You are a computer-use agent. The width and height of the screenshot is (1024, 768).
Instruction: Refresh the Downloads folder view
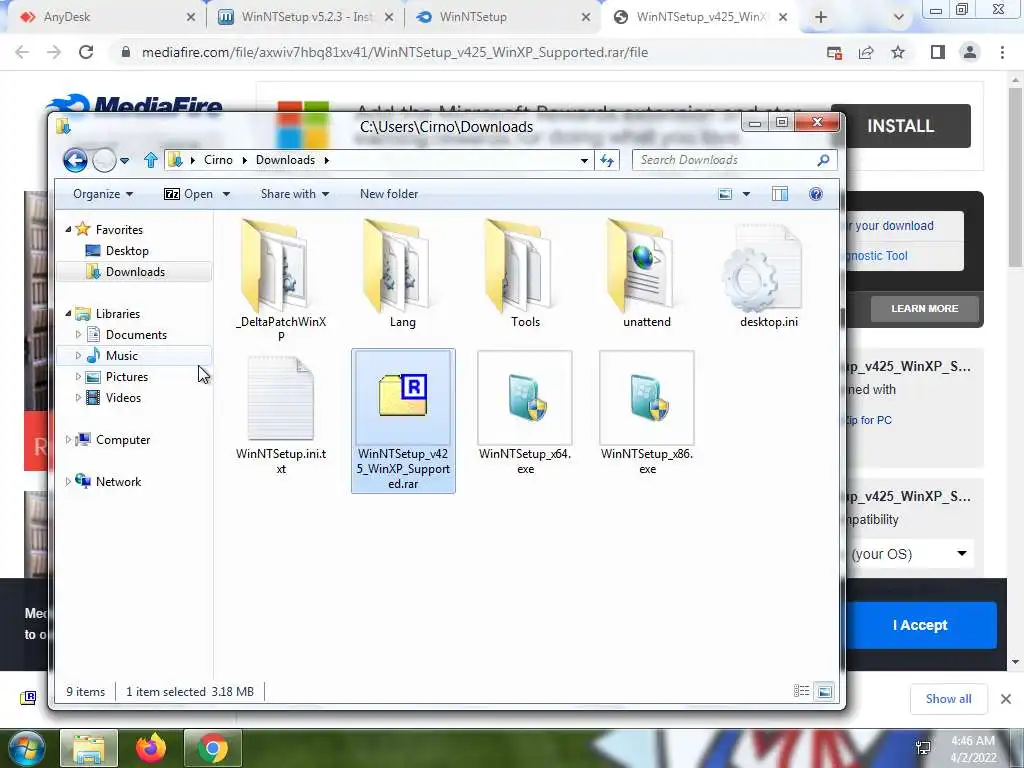pyautogui.click(x=607, y=160)
